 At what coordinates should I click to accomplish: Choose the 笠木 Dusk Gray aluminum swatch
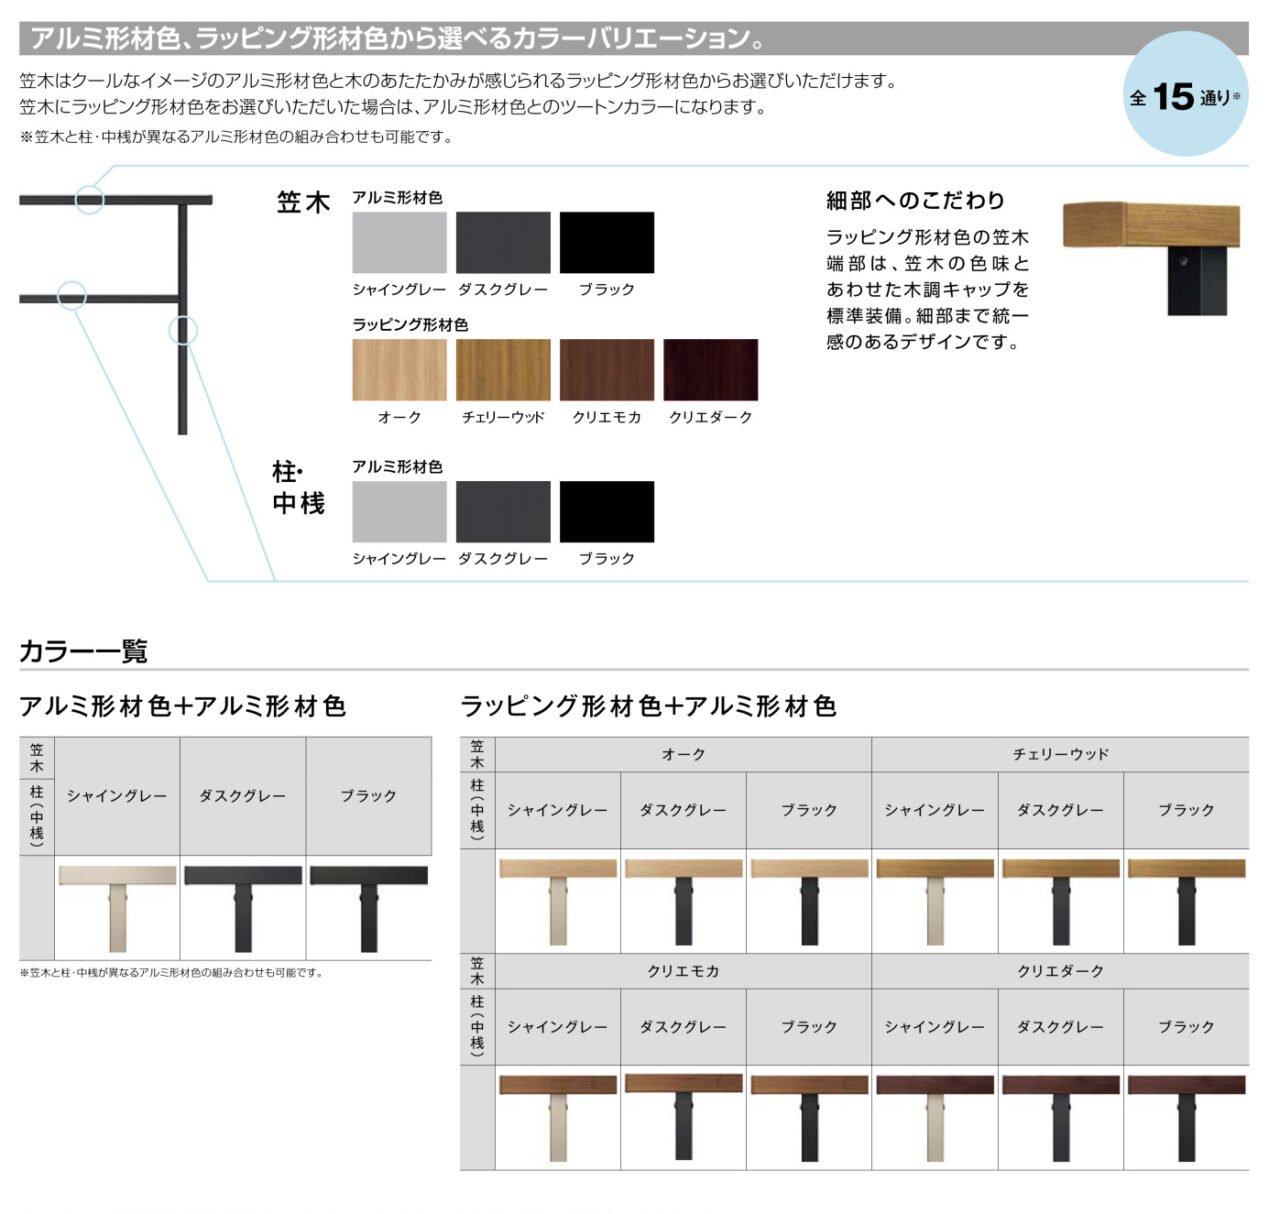503,242
